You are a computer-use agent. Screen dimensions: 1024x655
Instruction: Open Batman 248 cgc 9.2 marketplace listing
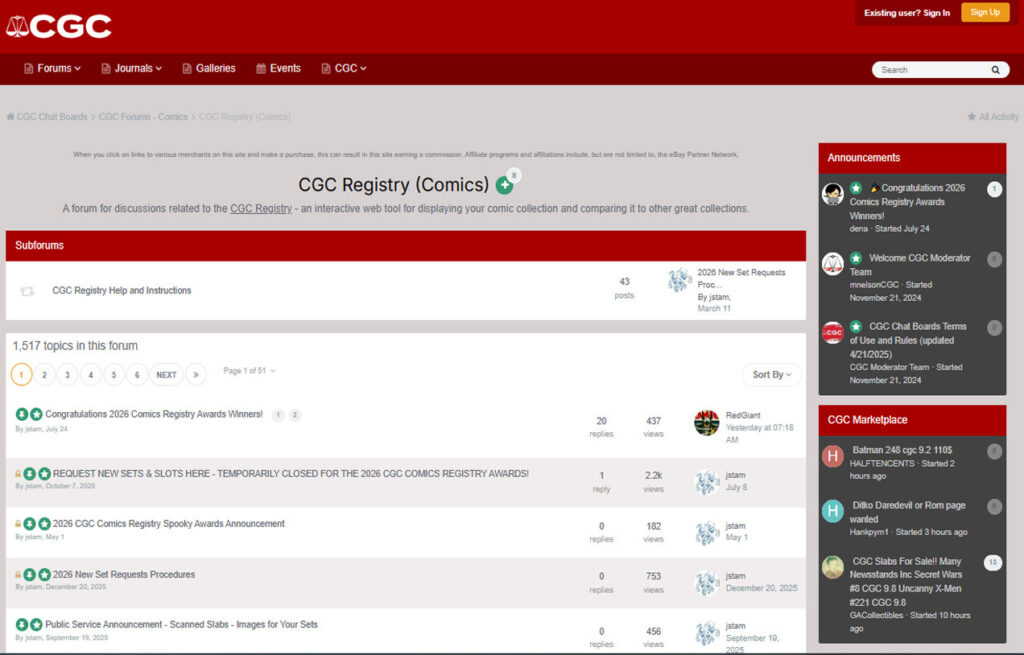[x=902, y=450]
